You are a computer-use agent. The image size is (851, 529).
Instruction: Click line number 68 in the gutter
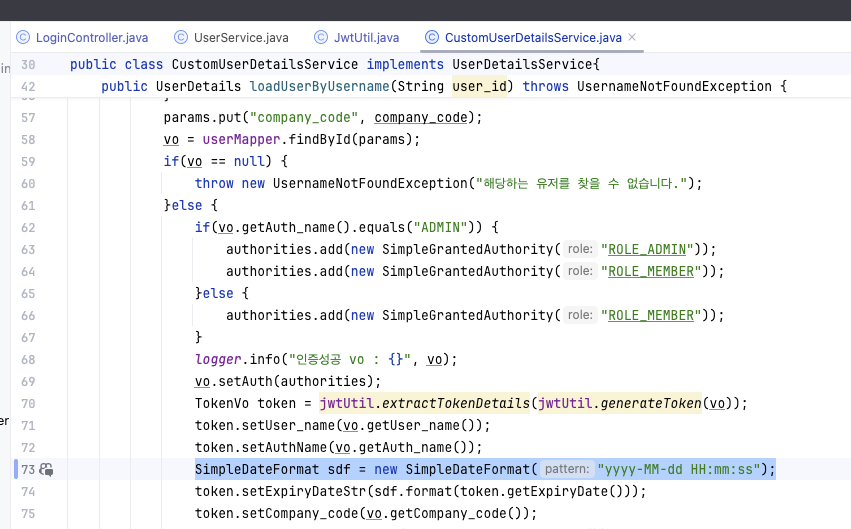pos(28,359)
